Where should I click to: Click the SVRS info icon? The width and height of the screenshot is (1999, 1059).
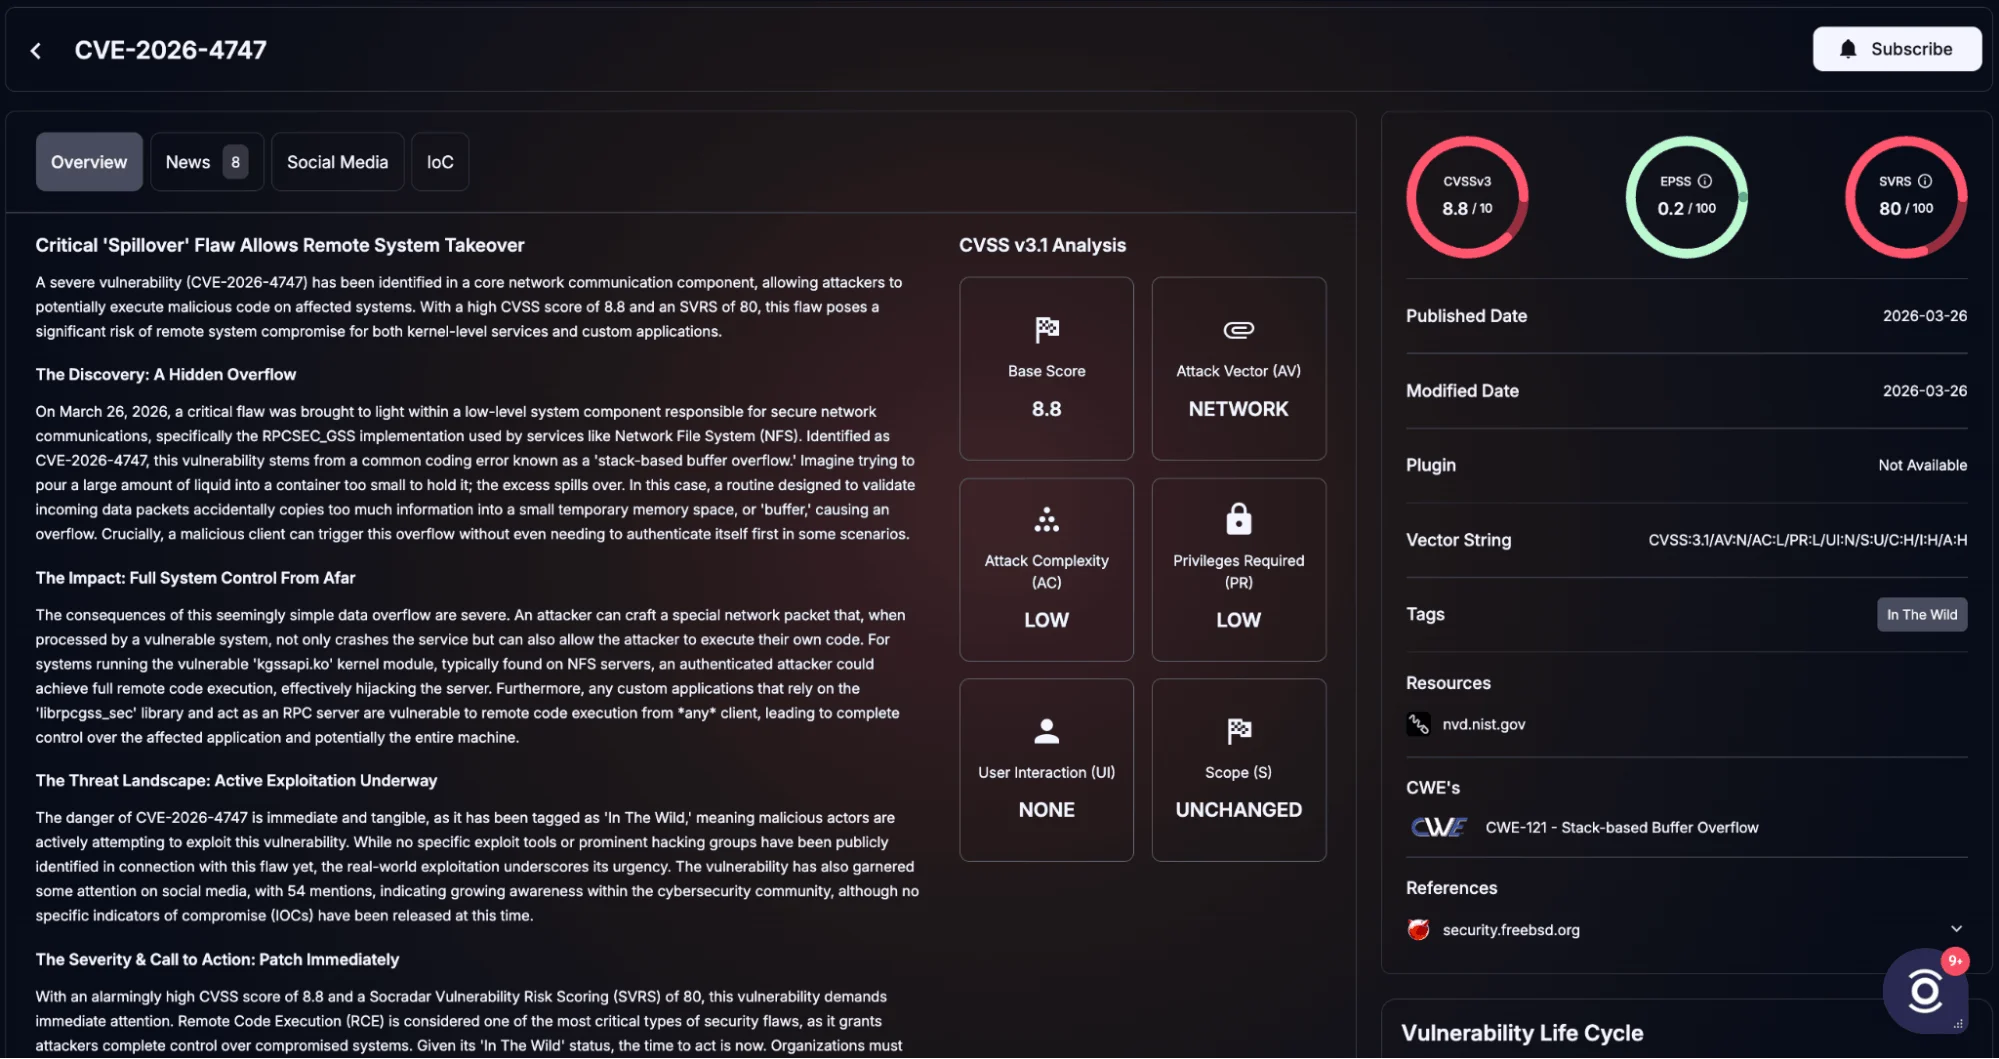click(1925, 181)
